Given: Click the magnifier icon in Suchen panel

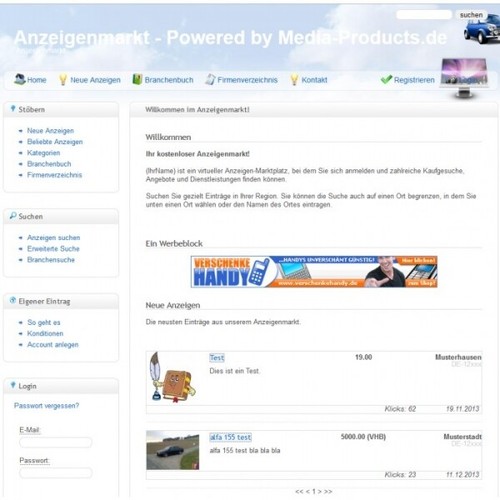Looking at the screenshot, I should 13,216.
